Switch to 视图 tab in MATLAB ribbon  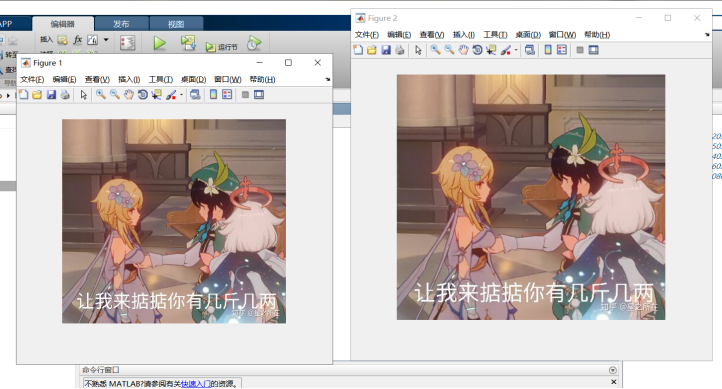click(176, 24)
